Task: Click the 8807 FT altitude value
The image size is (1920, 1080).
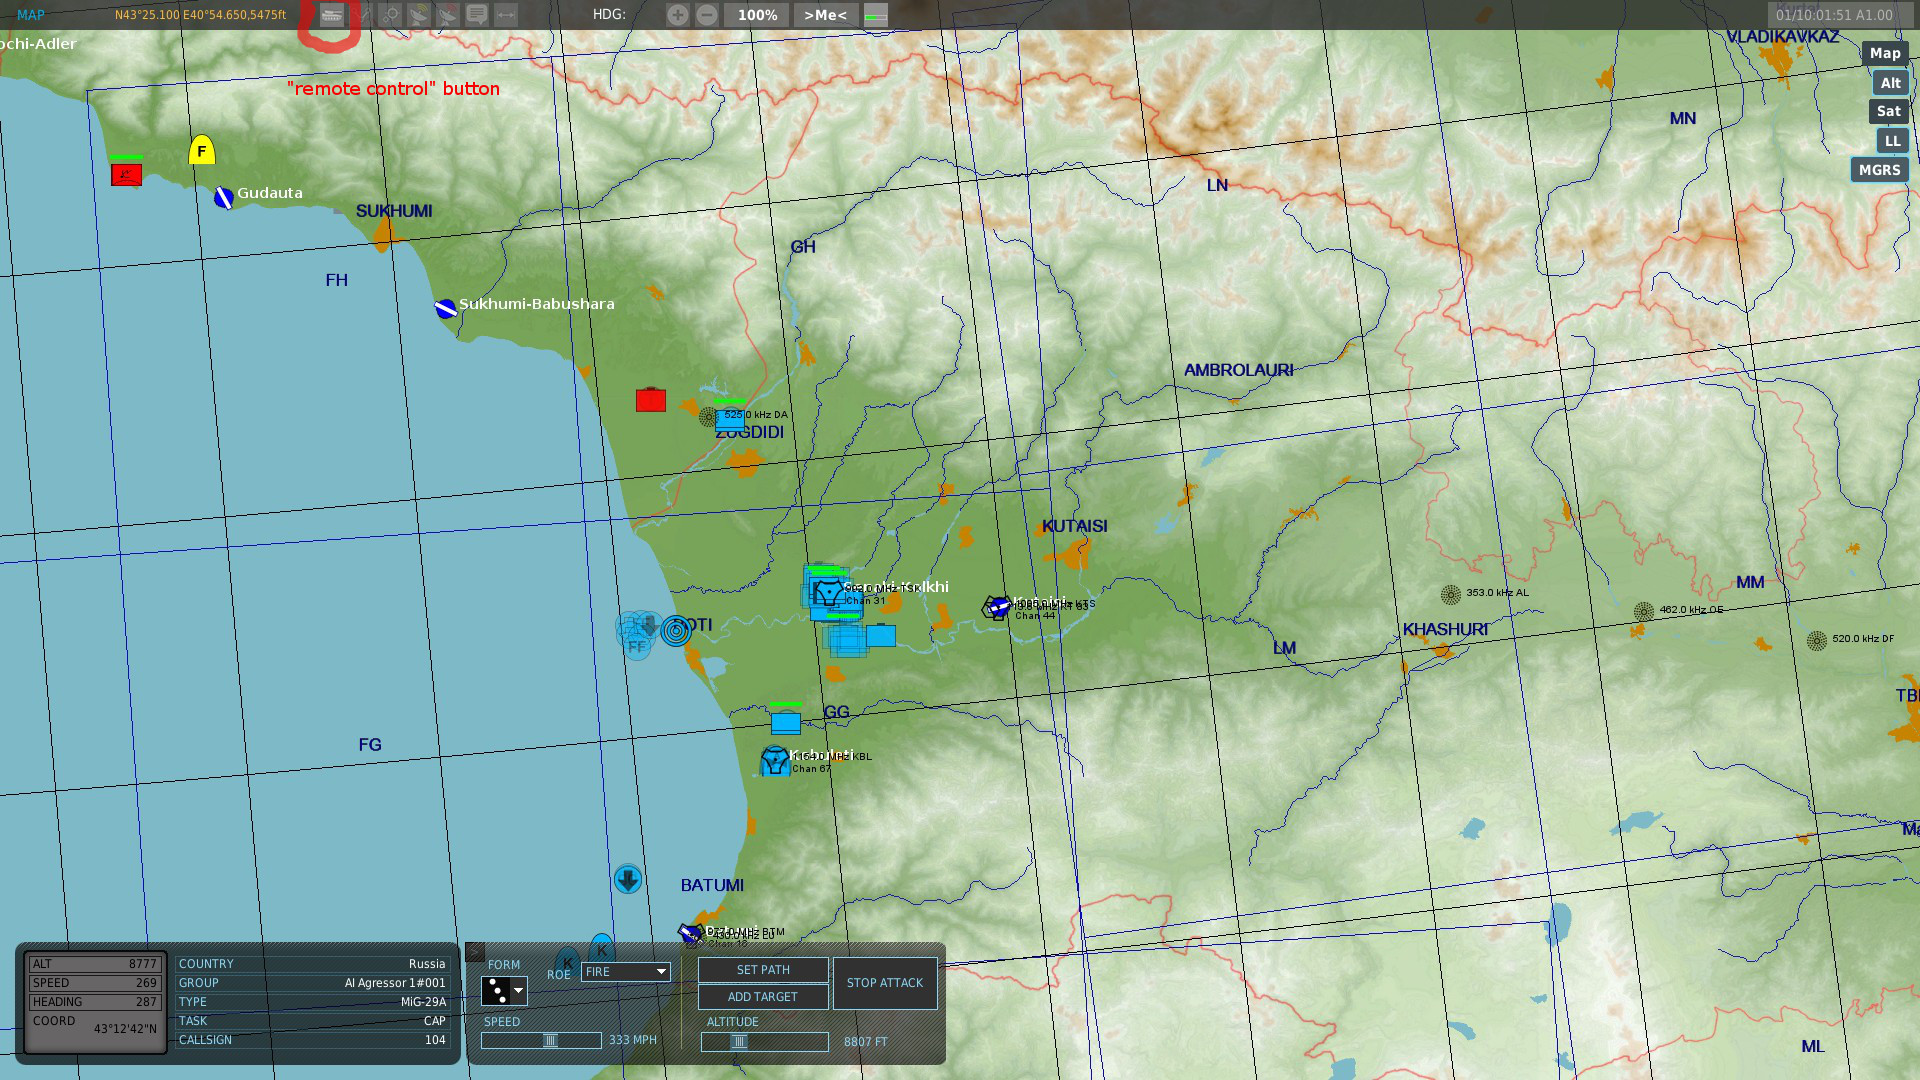Action: coord(866,1042)
